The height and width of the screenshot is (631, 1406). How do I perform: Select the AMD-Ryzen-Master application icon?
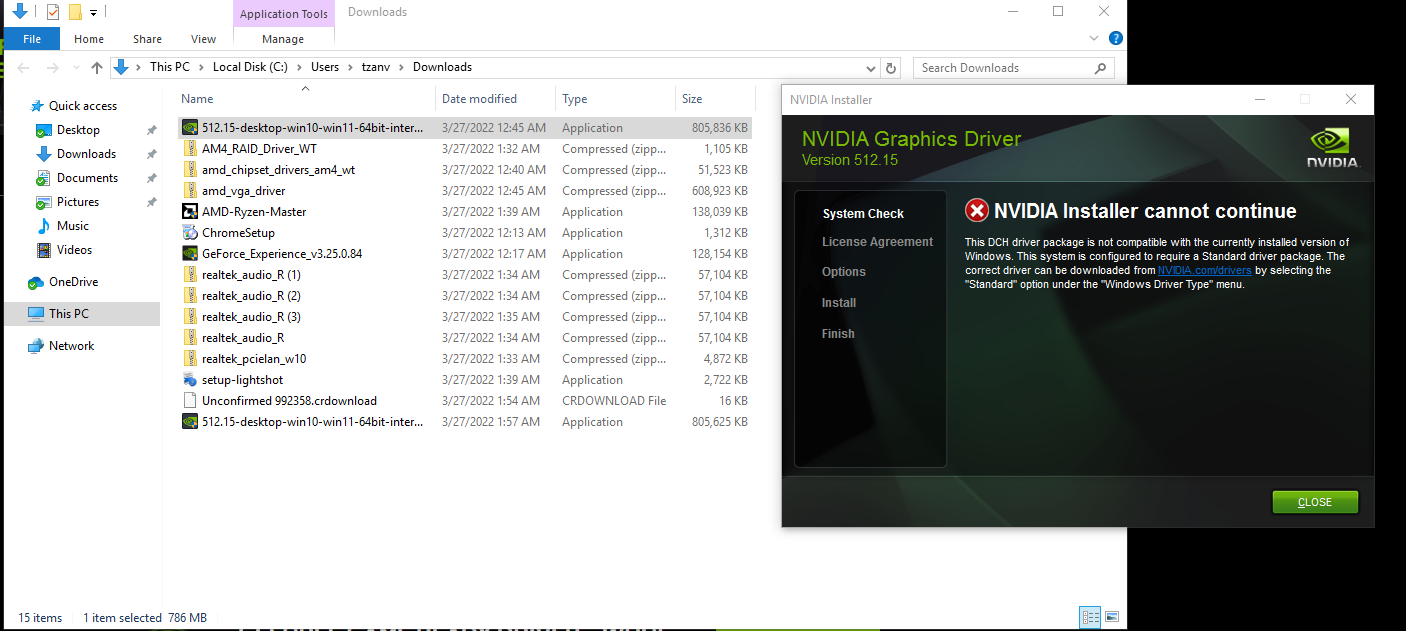pos(190,212)
